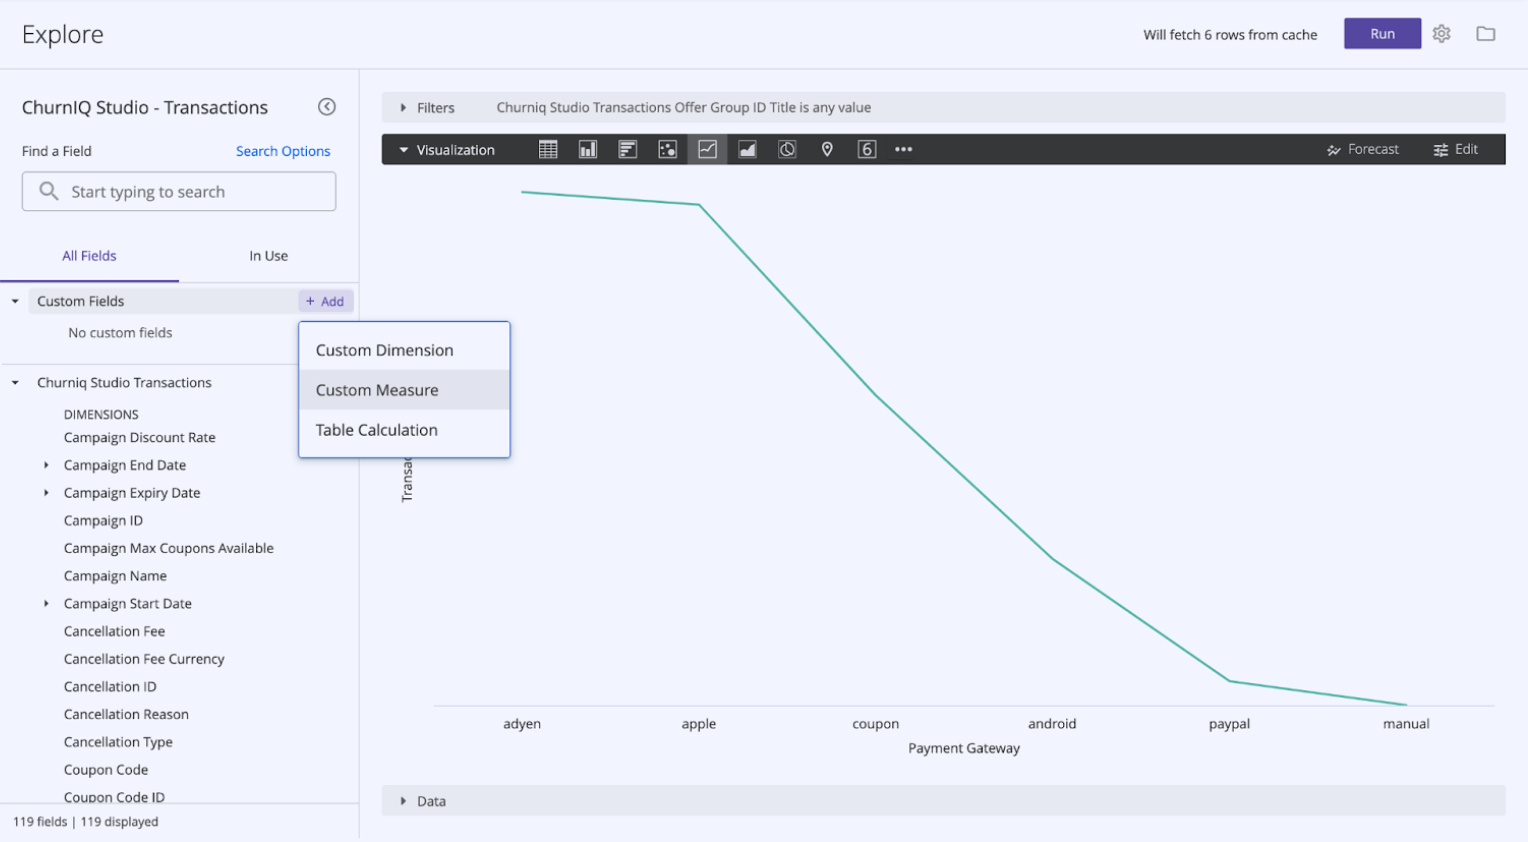This screenshot has height=842, width=1528.
Task: Click the Add custom field button
Action: [x=325, y=301]
